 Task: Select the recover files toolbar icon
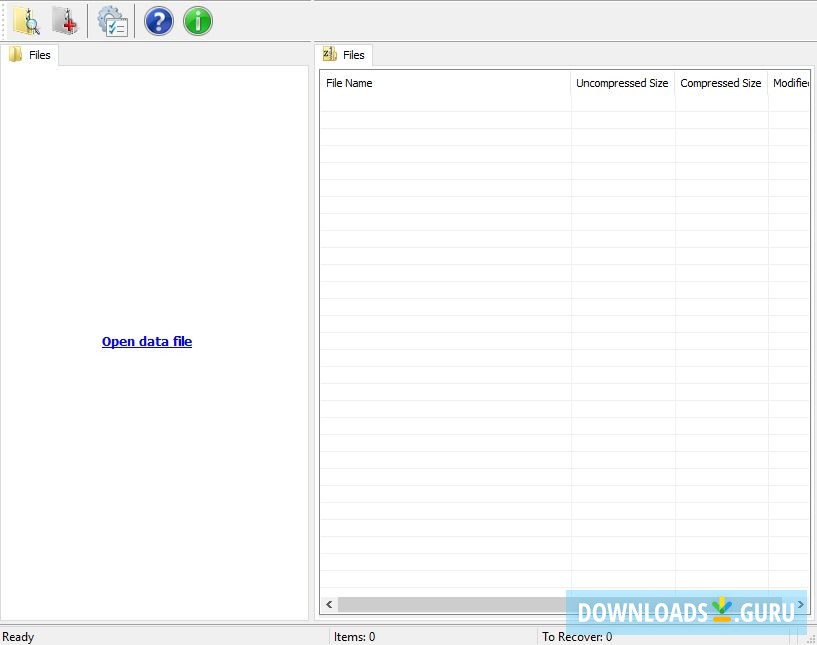click(x=64, y=20)
